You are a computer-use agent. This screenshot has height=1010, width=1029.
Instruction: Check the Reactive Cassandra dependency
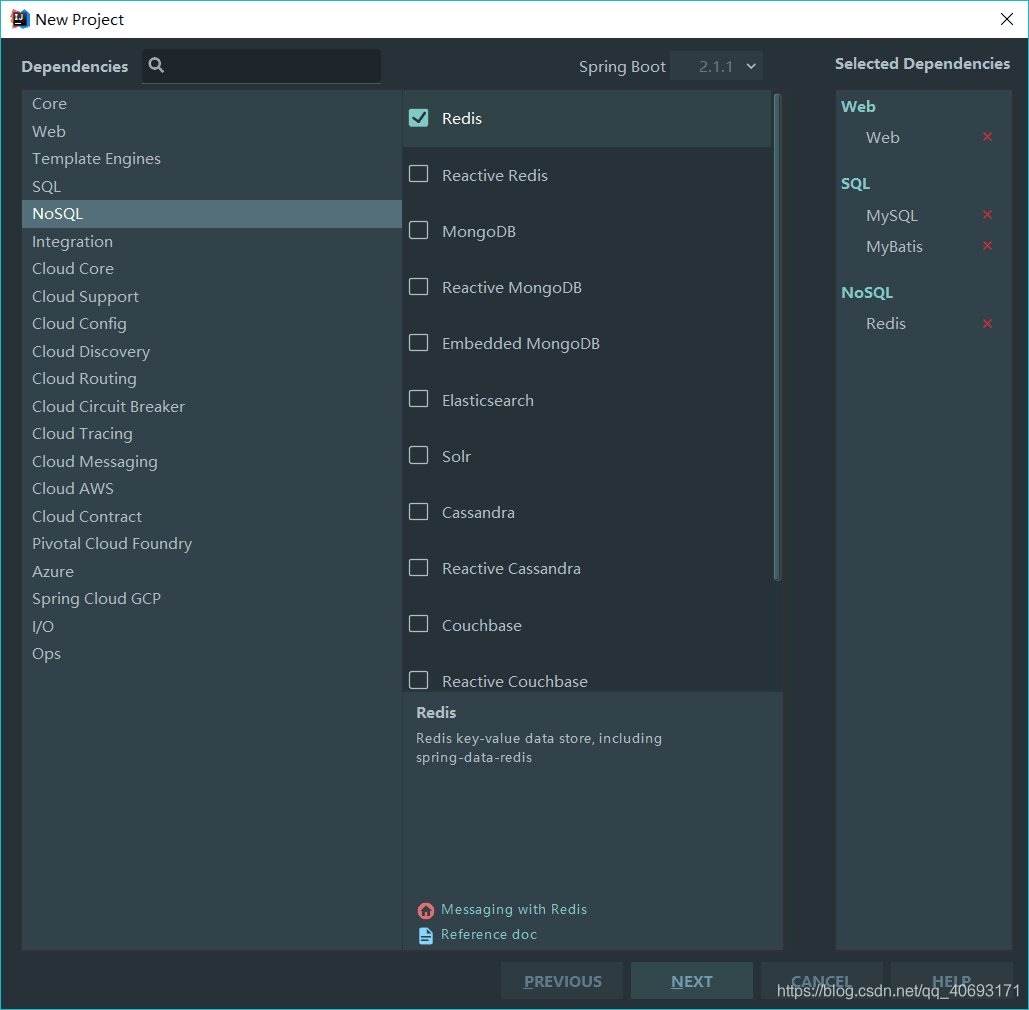pyautogui.click(x=419, y=568)
